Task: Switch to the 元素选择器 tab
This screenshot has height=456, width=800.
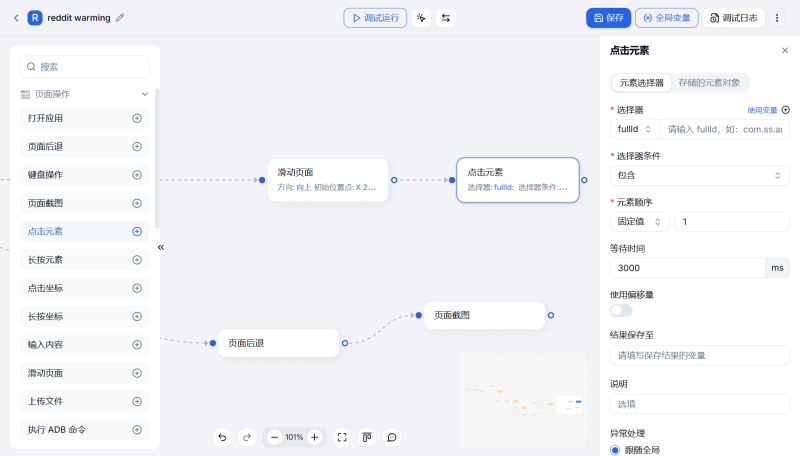Action: coord(641,83)
